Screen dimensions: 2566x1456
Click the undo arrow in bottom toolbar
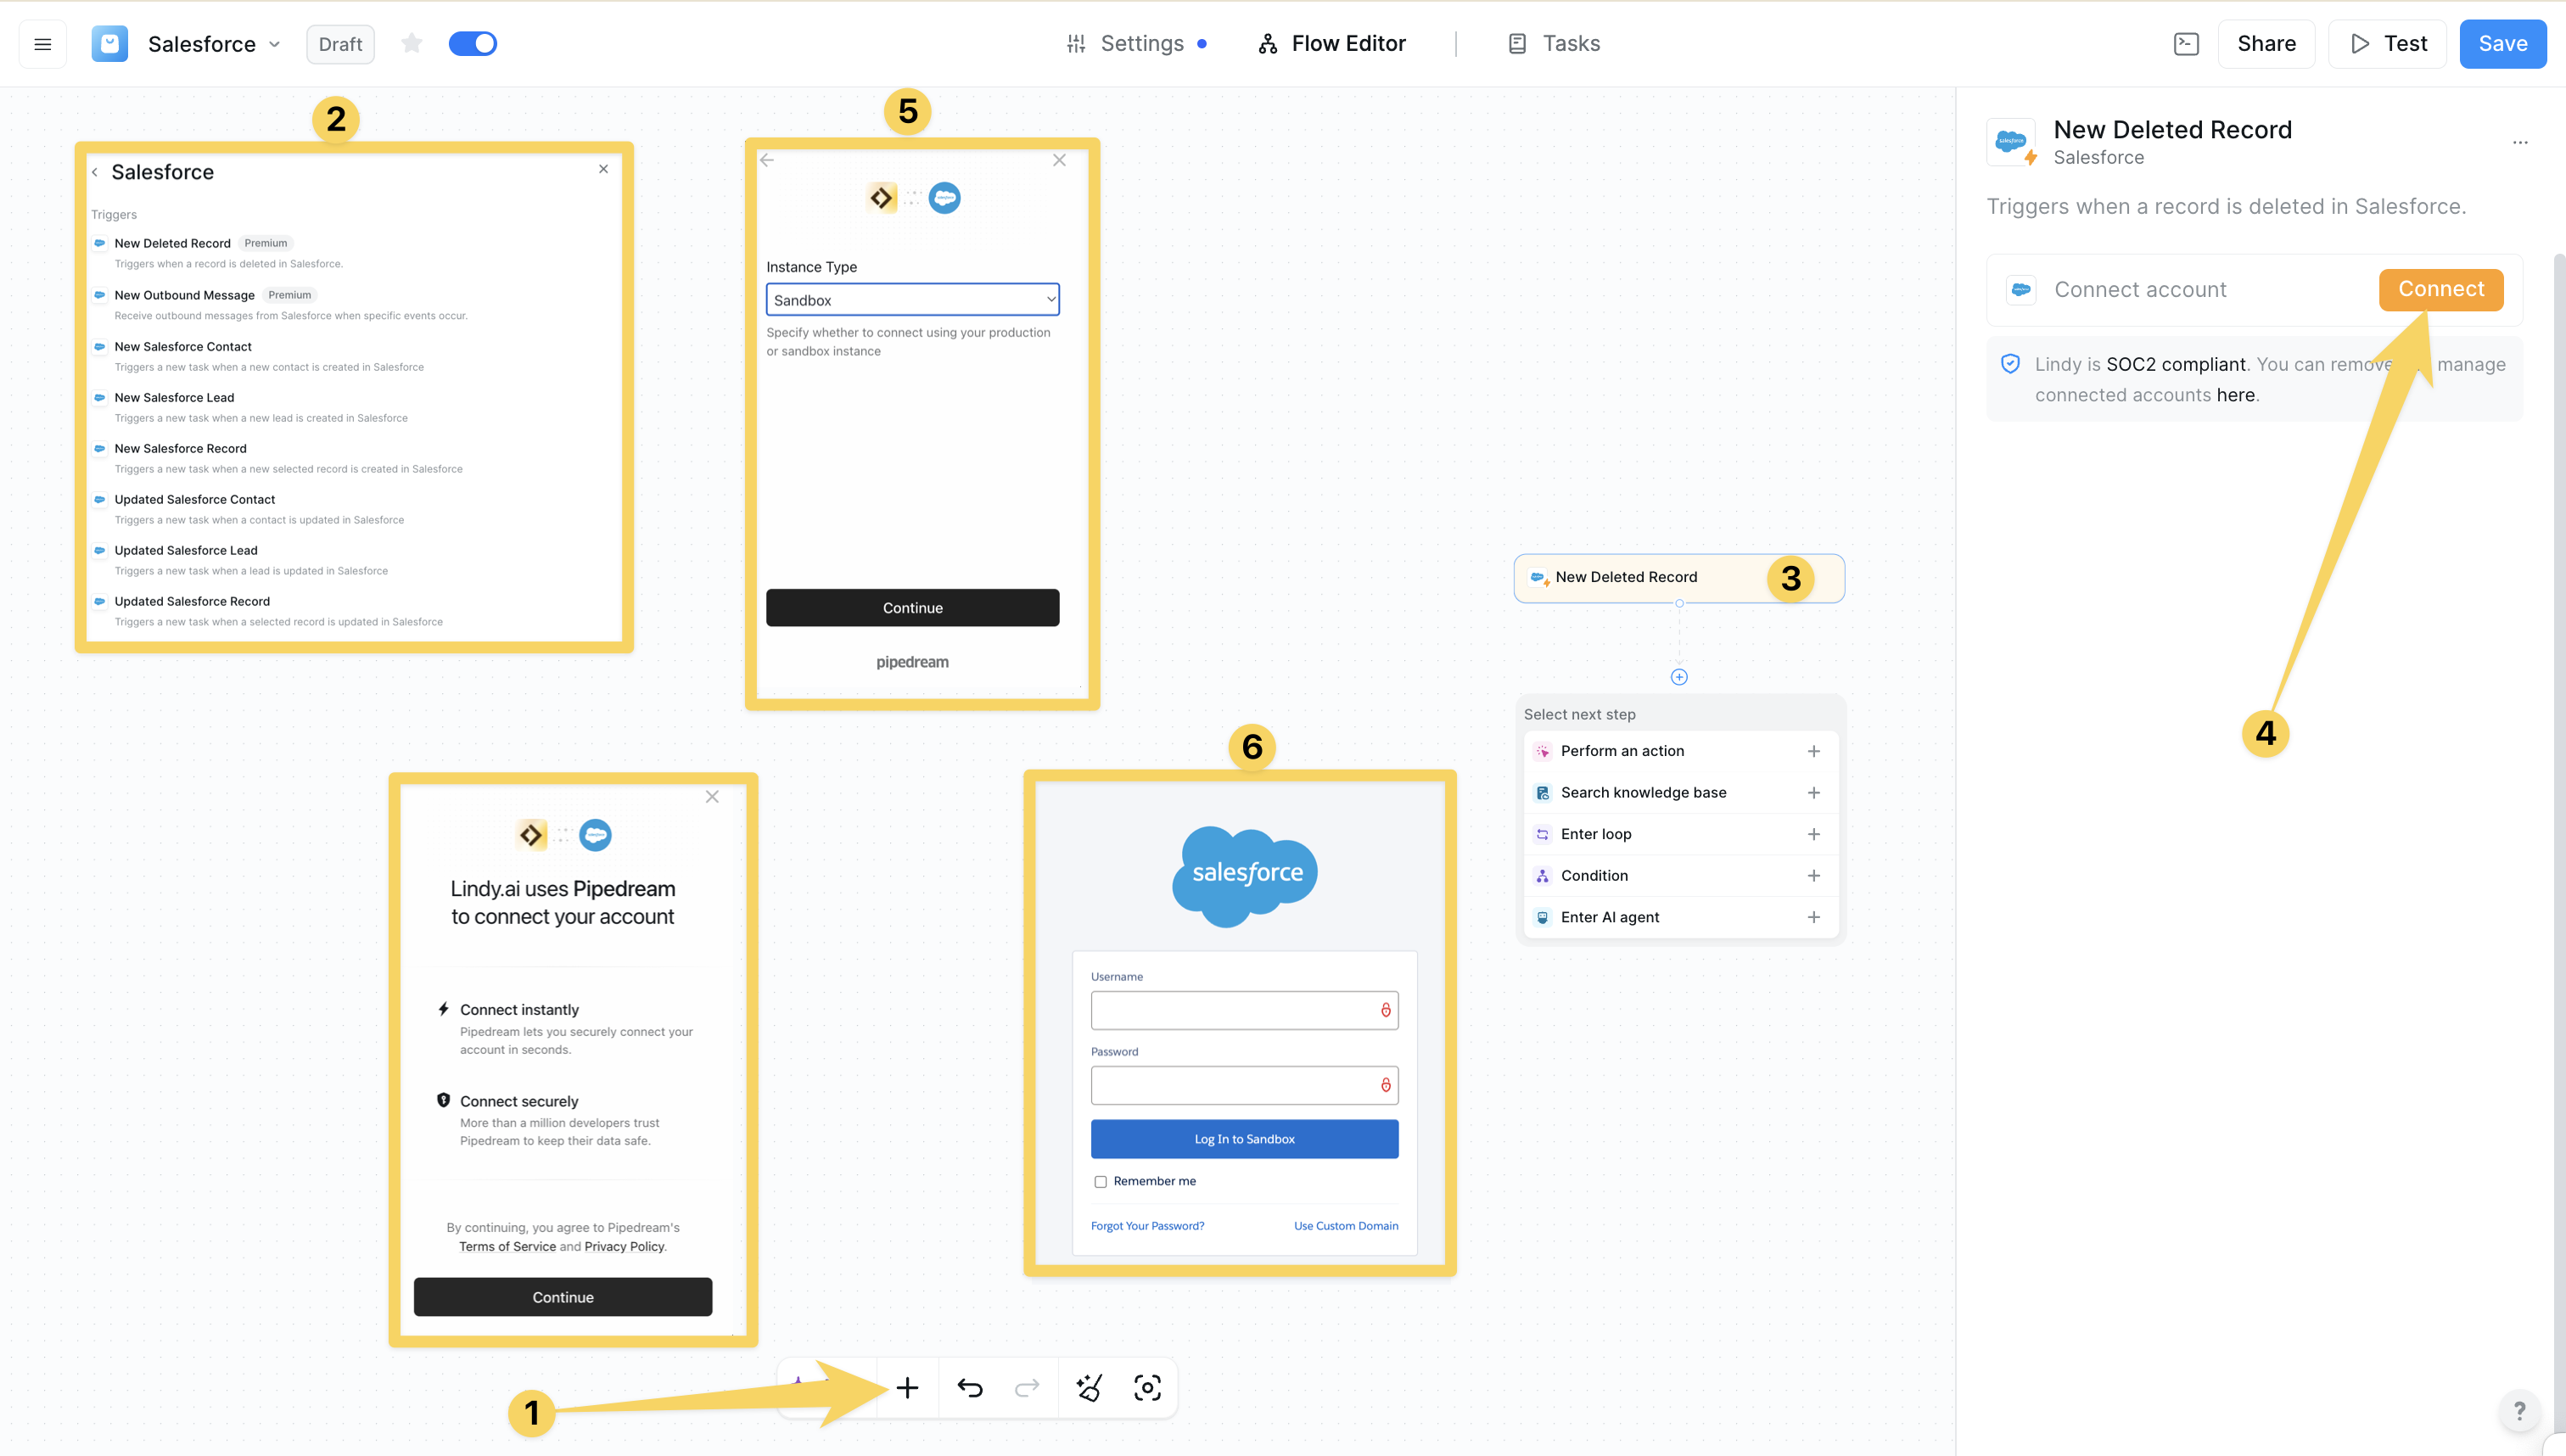coord(969,1388)
